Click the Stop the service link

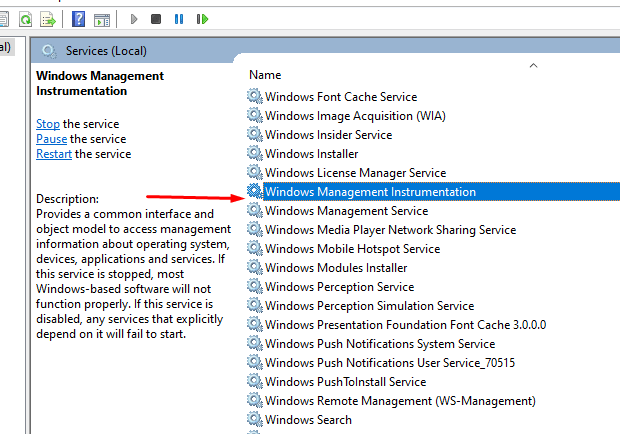coord(48,124)
